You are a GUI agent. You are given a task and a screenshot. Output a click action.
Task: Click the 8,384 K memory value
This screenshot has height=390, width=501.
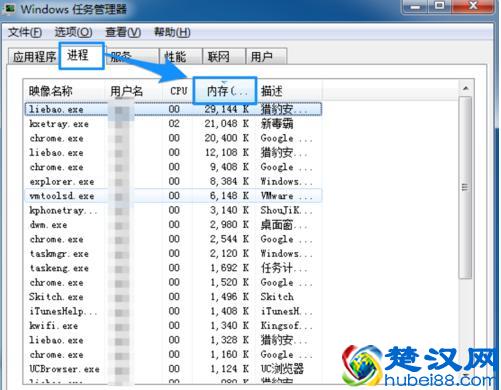coord(229,181)
